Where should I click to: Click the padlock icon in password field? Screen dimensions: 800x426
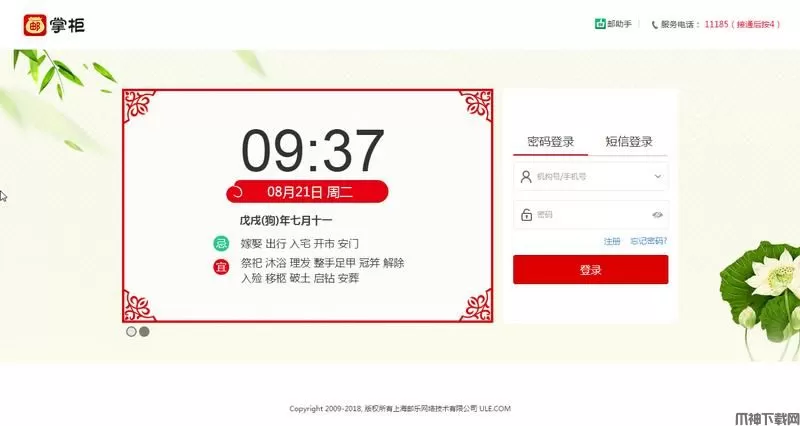pyautogui.click(x=526, y=215)
